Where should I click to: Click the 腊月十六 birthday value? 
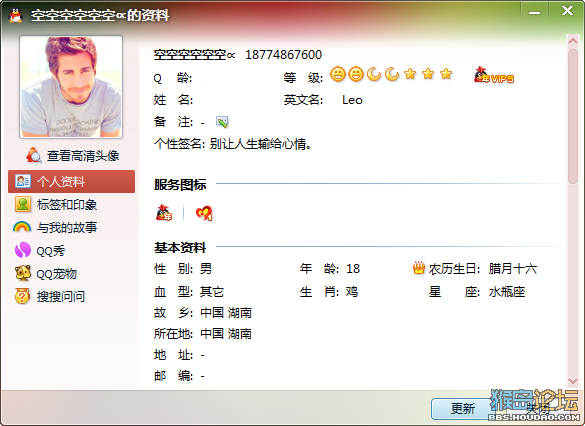coord(513,269)
